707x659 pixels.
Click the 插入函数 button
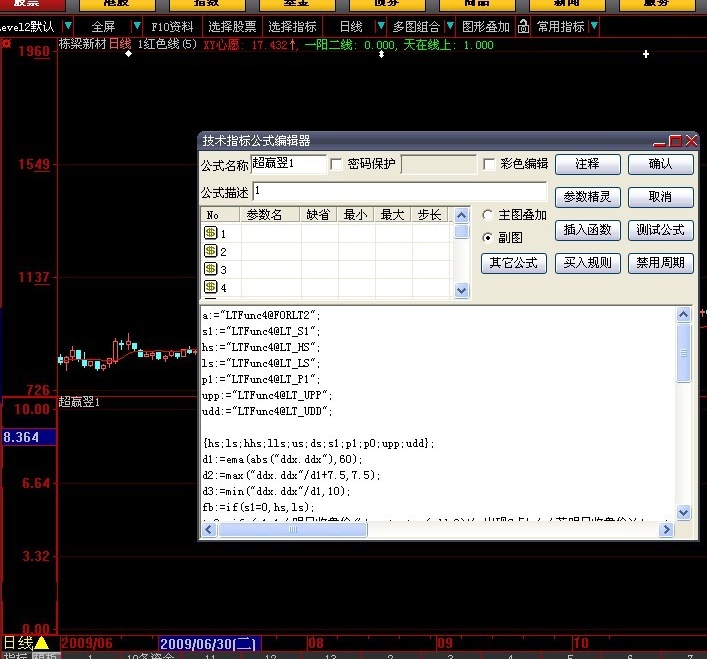[x=588, y=230]
